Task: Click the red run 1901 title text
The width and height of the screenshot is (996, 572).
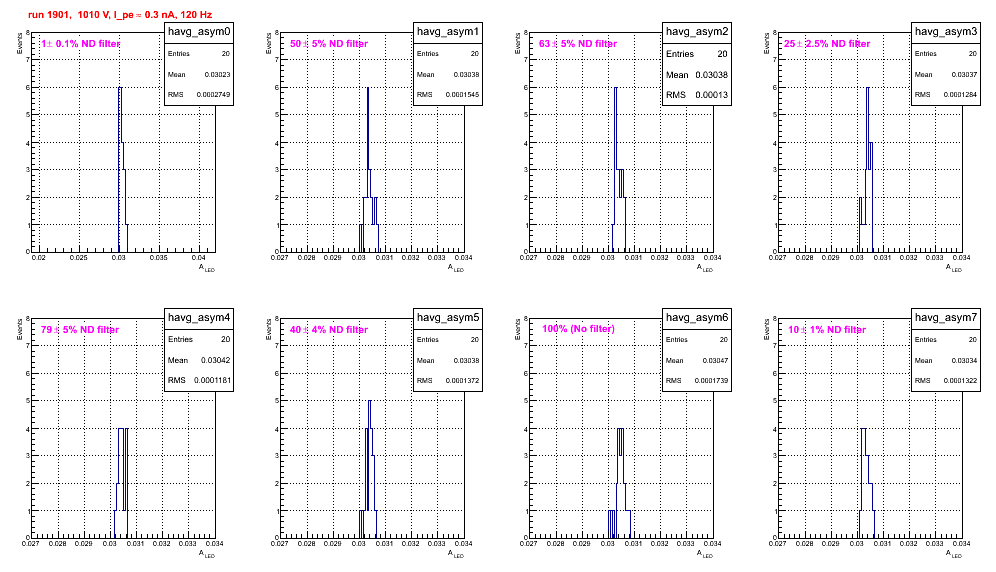Action: pos(120,15)
